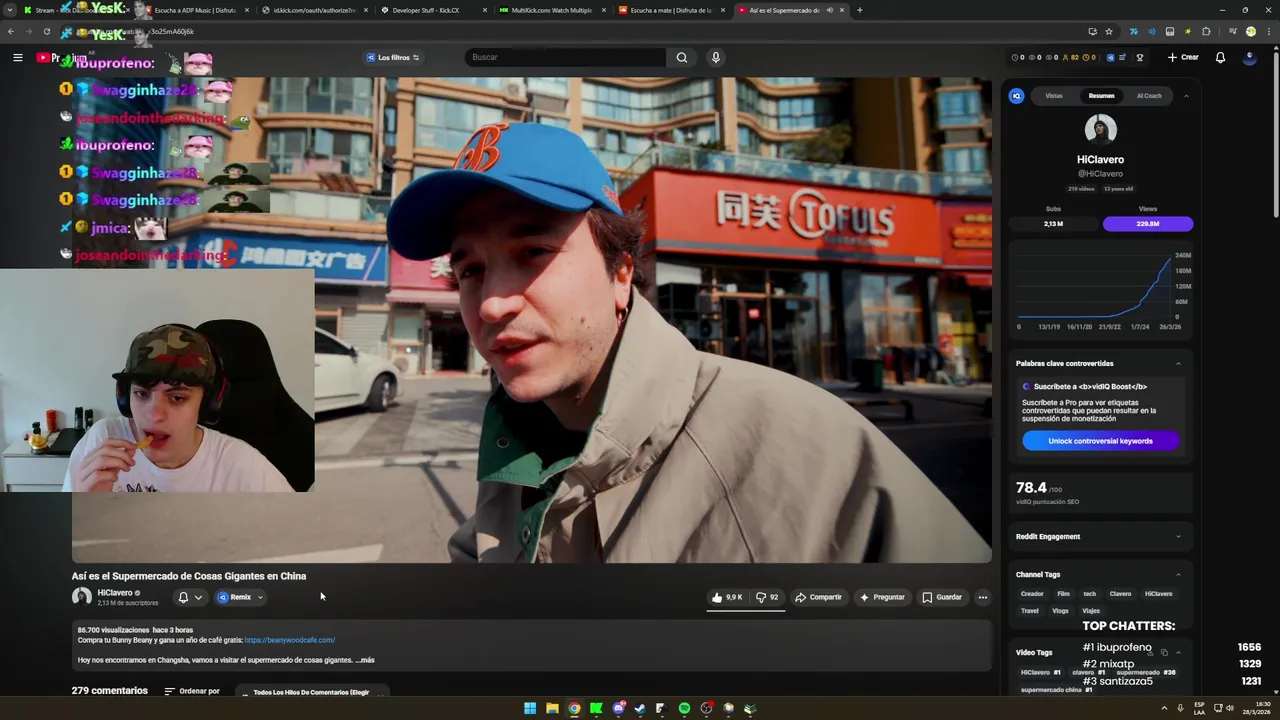Collapse Palabras clave controvertidas section

coord(1178,363)
